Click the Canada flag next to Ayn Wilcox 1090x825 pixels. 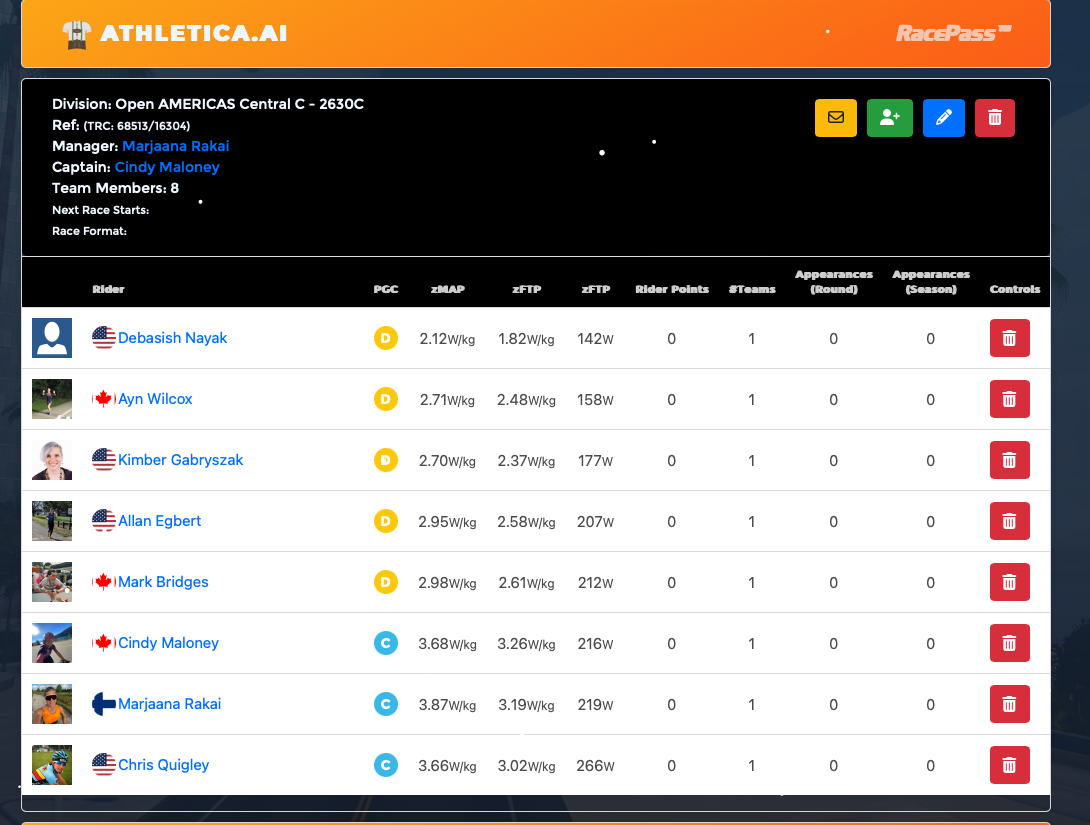[104, 399]
